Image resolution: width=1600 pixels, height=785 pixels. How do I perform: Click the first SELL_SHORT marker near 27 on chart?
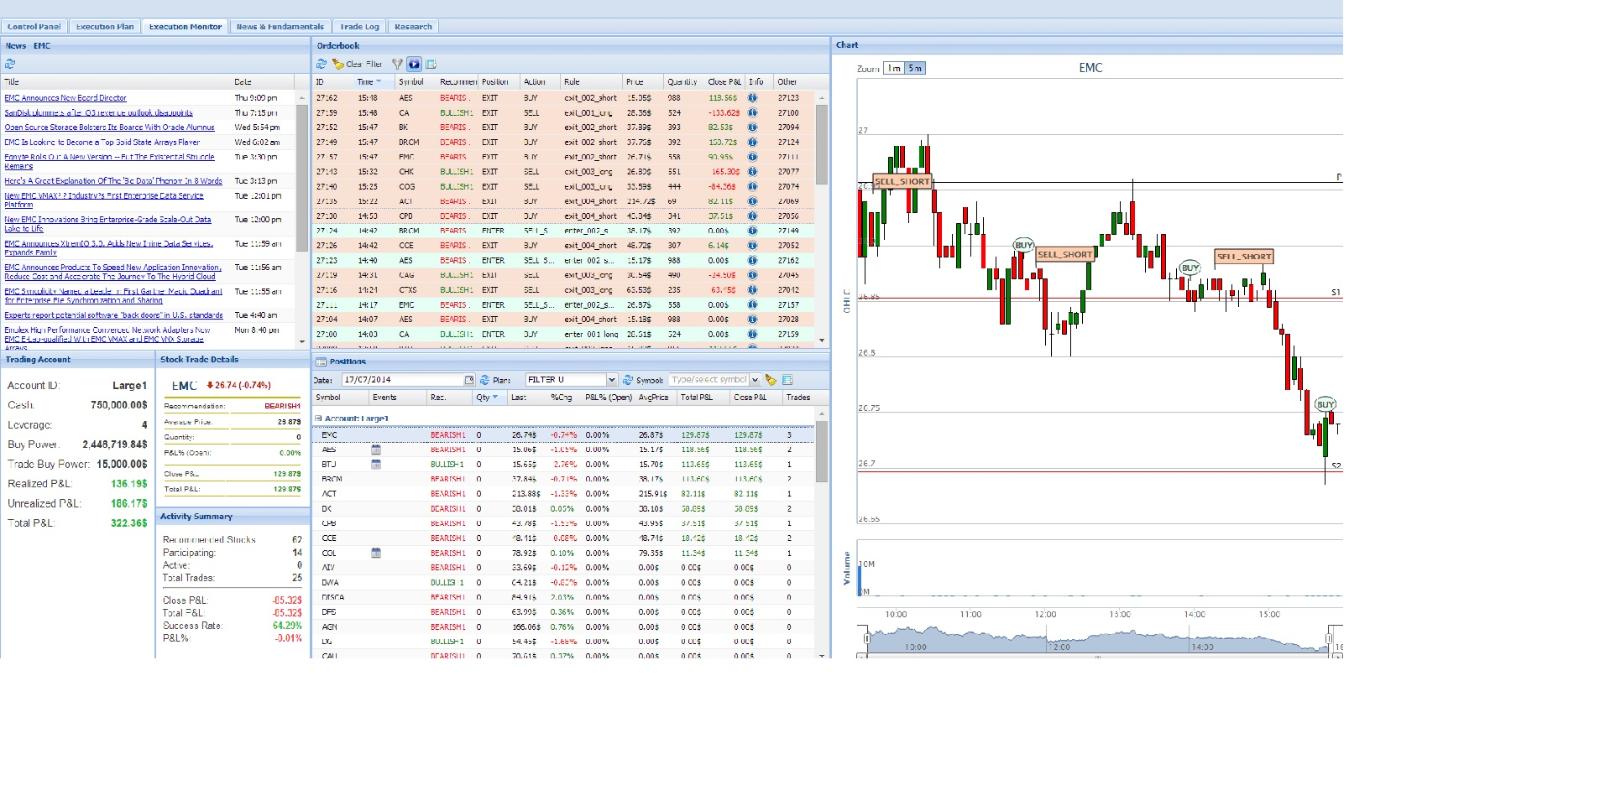coord(902,182)
